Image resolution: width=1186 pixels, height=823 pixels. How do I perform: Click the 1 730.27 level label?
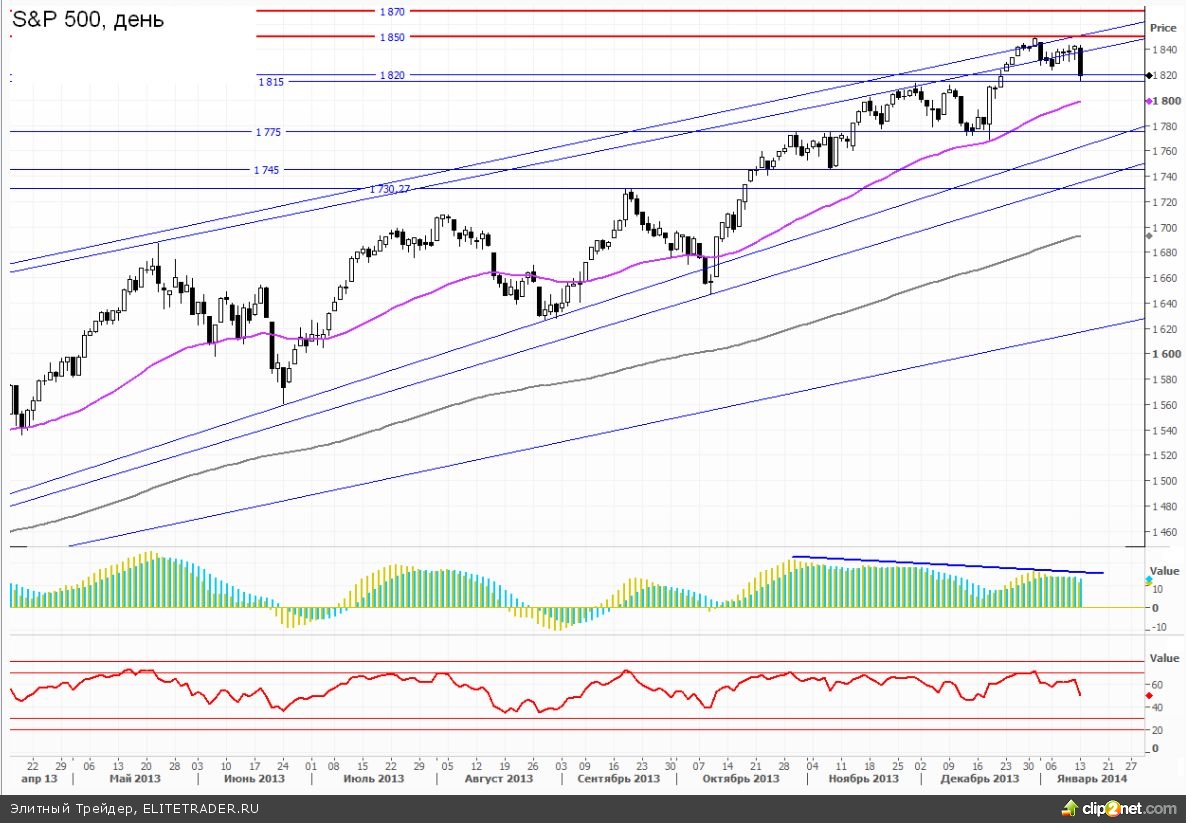[390, 189]
